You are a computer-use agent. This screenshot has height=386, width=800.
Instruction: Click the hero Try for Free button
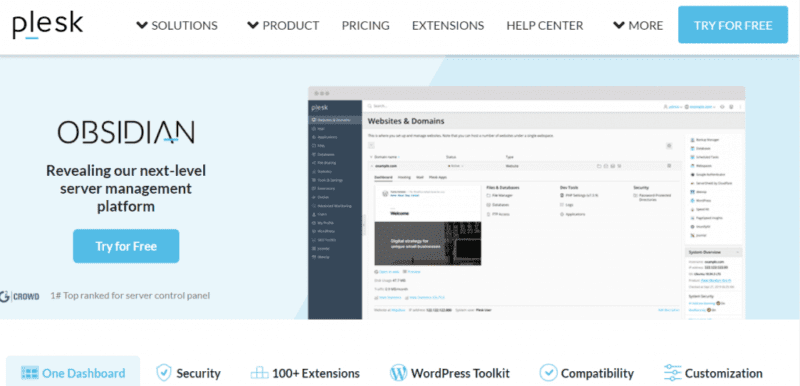(x=126, y=246)
